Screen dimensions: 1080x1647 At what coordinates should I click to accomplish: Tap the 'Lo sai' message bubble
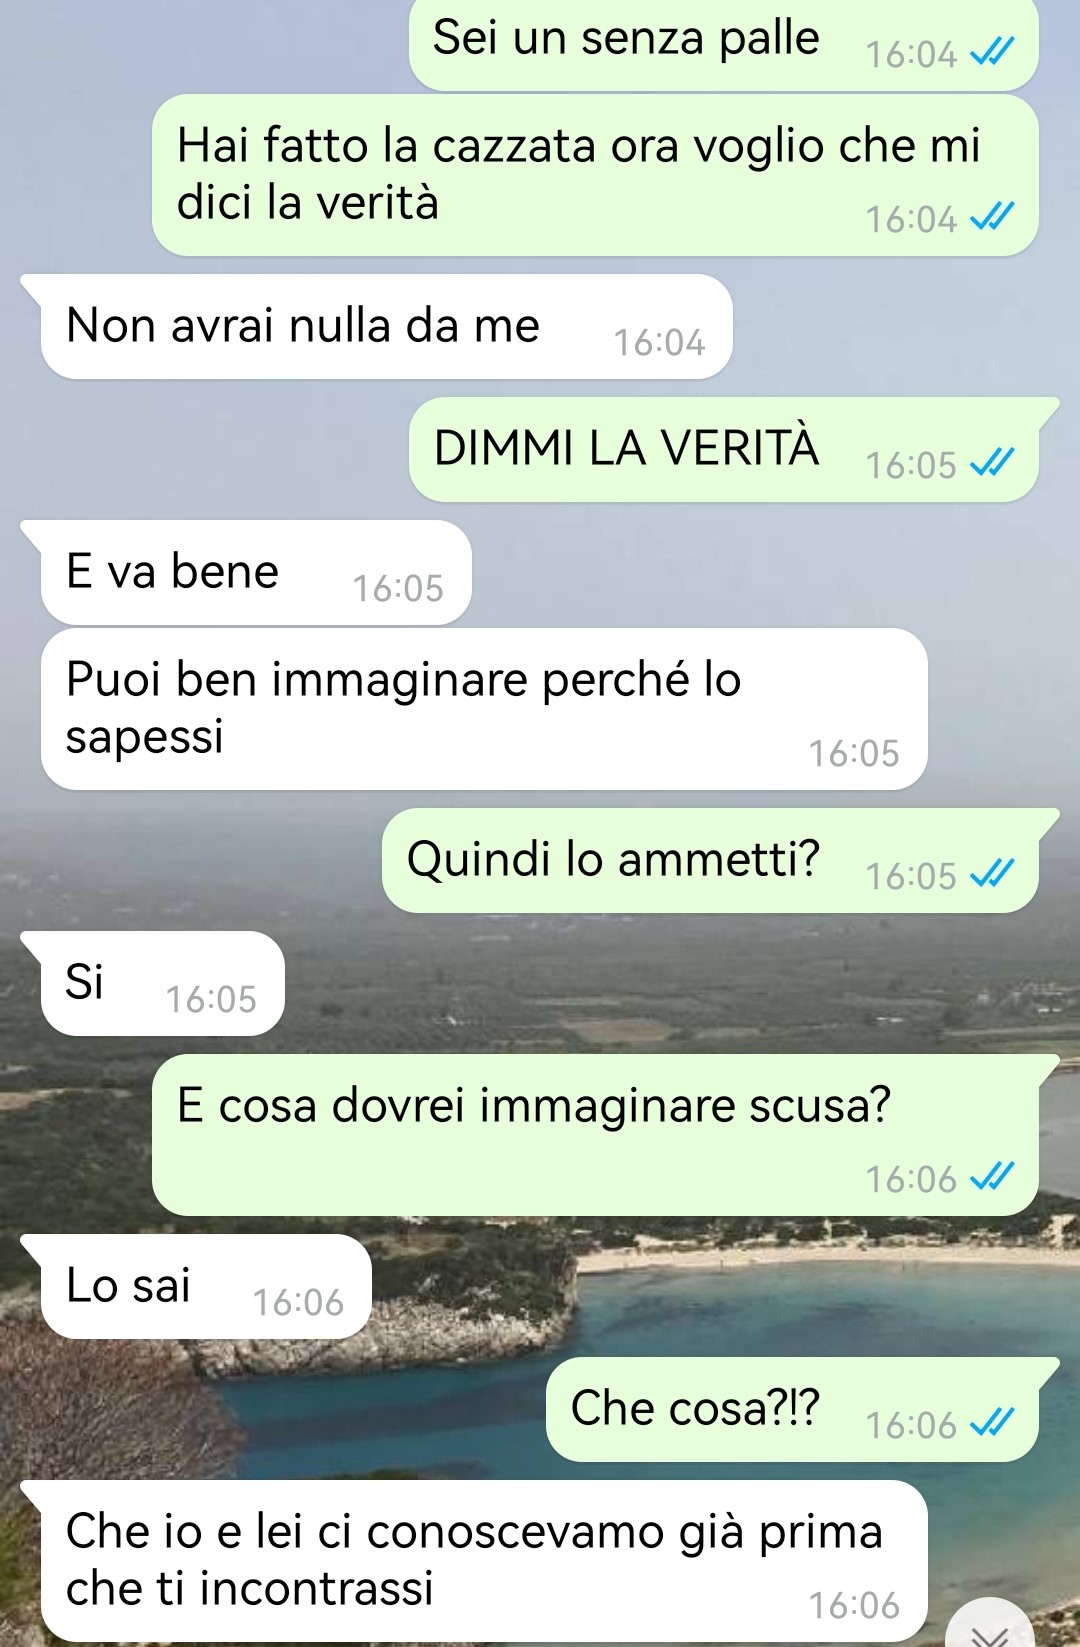pos(205,1286)
